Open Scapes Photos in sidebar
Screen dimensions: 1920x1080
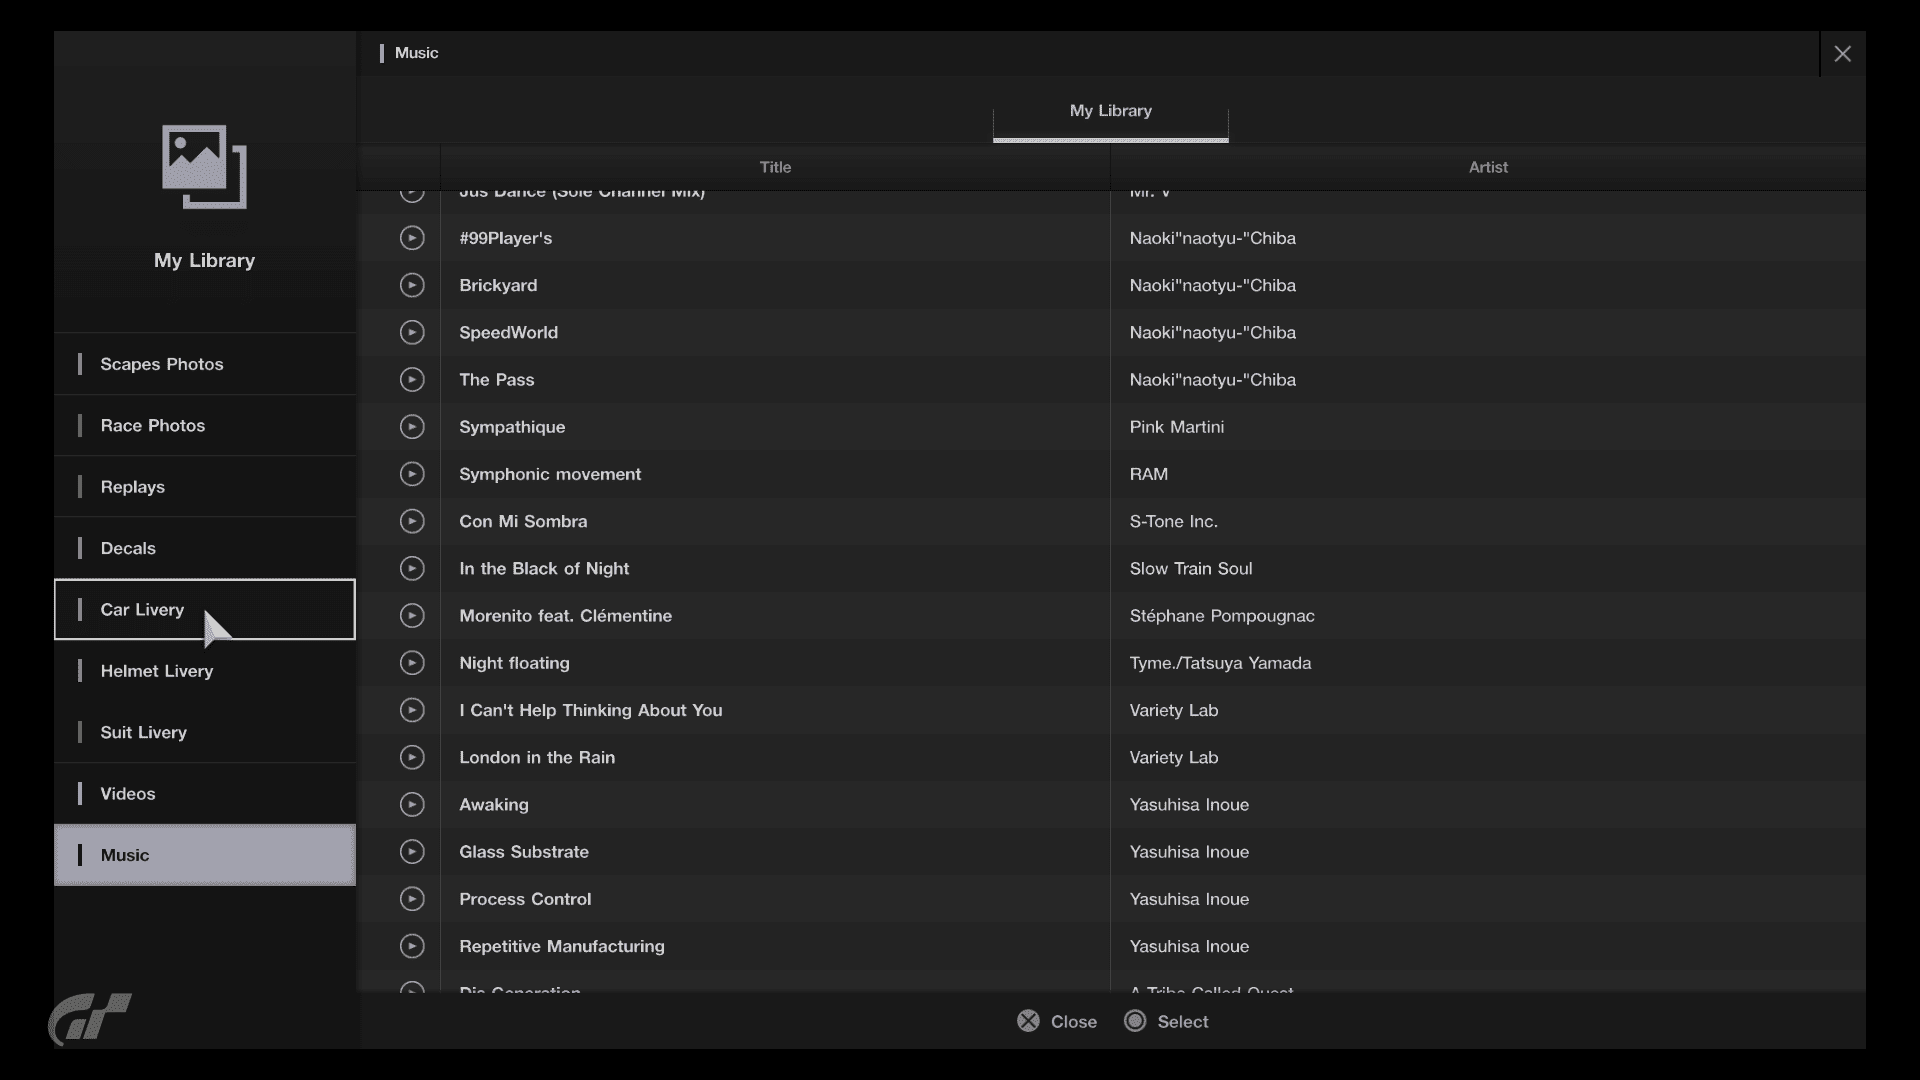click(x=205, y=364)
